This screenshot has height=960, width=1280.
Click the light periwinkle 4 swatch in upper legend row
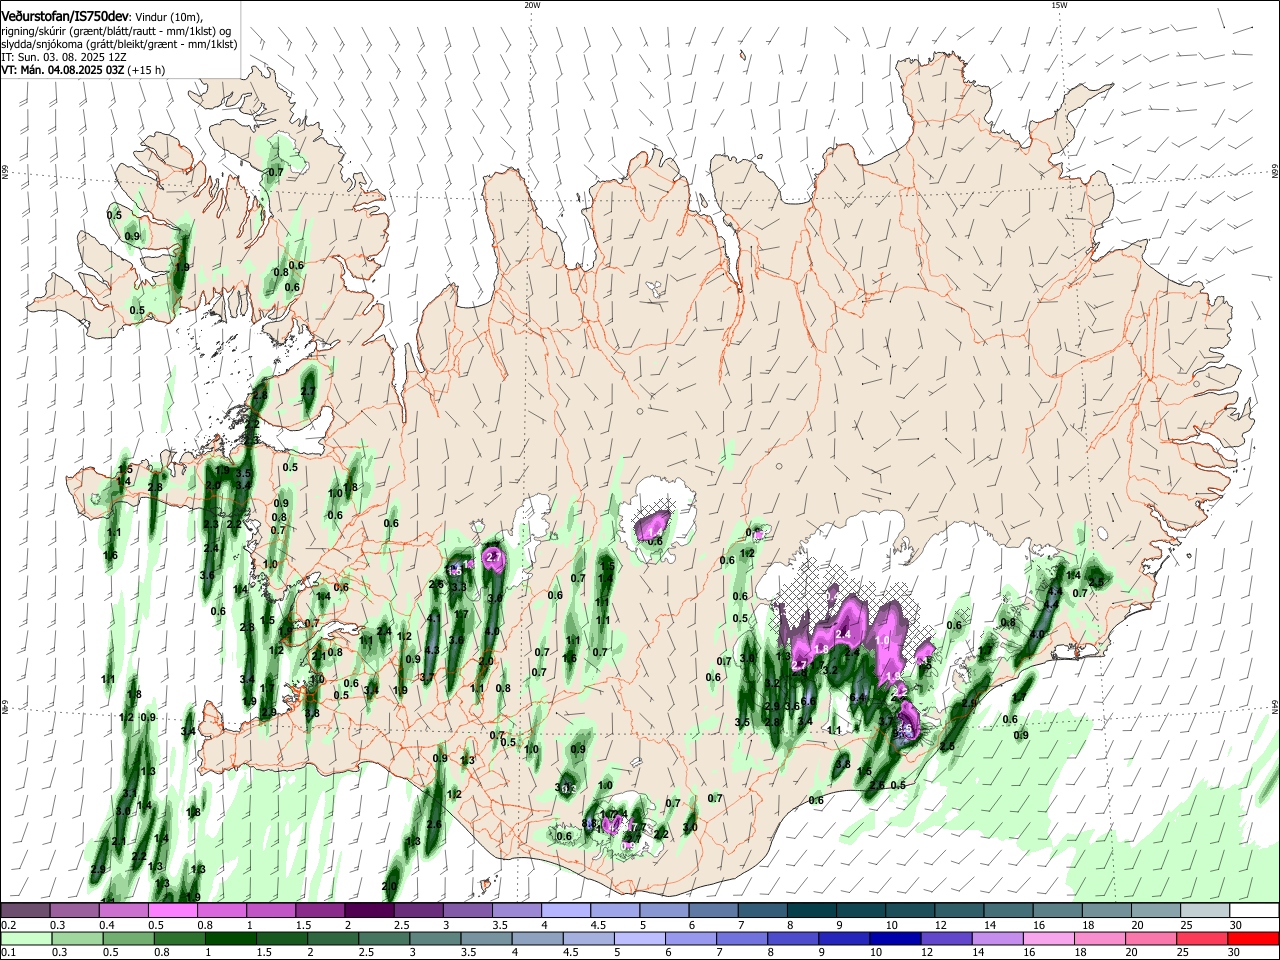click(x=566, y=910)
